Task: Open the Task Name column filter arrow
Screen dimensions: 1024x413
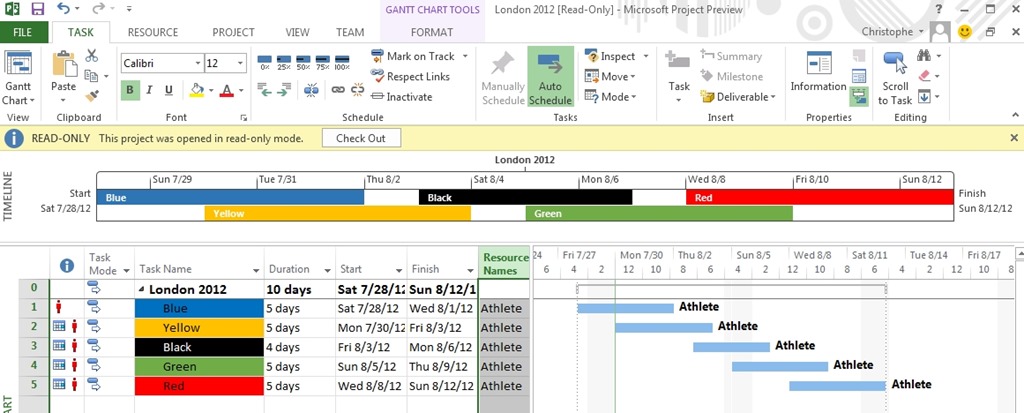Action: click(x=256, y=271)
